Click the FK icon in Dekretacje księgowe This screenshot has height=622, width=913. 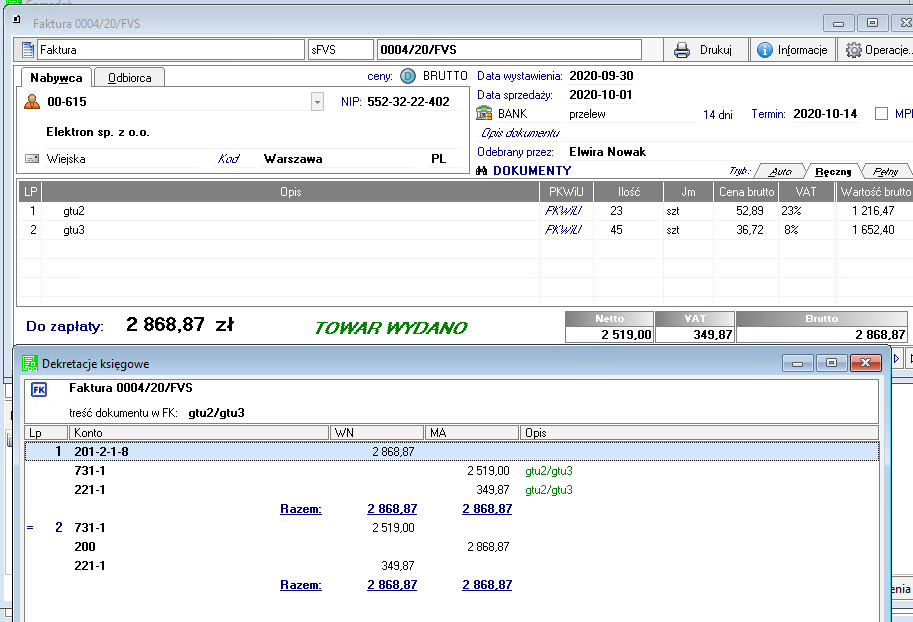40,389
